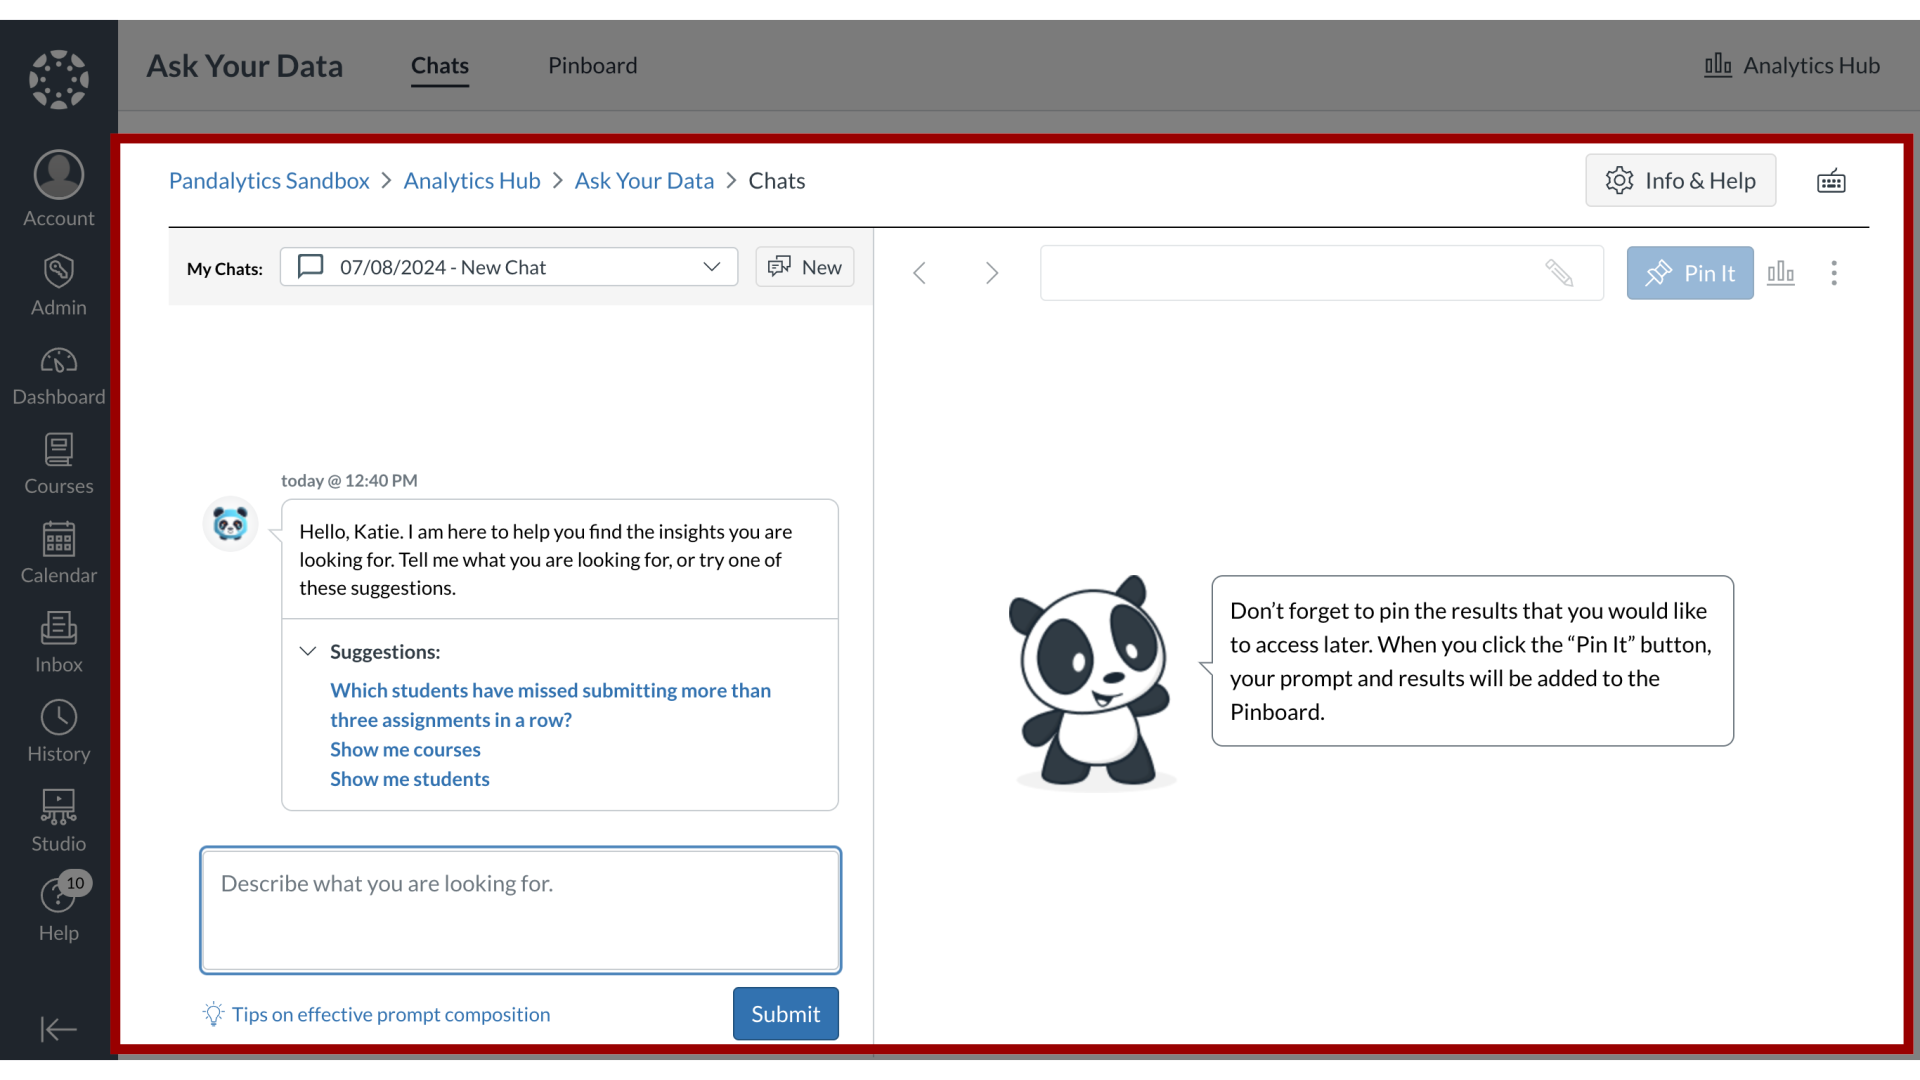Viewport: 1920px width, 1080px height.
Task: Click Tips on effective prompt composition
Action: pyautogui.click(x=390, y=1013)
